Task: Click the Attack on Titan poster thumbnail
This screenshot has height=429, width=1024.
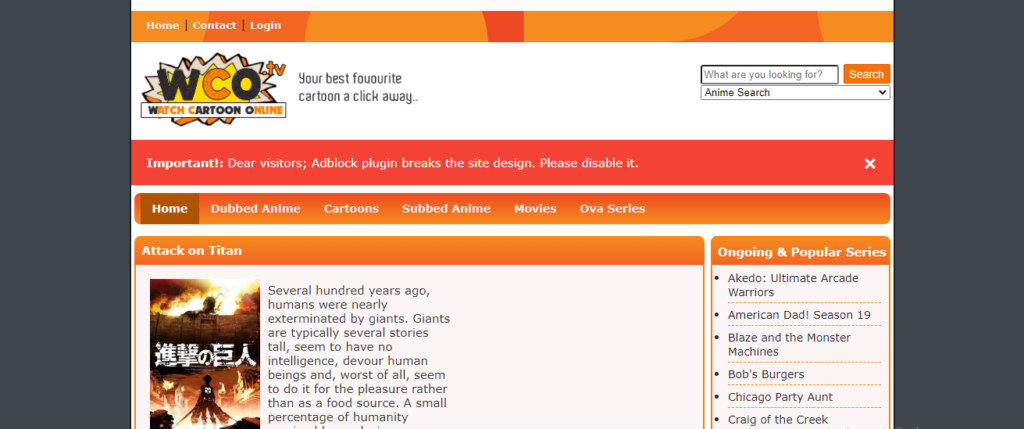Action: (x=204, y=354)
